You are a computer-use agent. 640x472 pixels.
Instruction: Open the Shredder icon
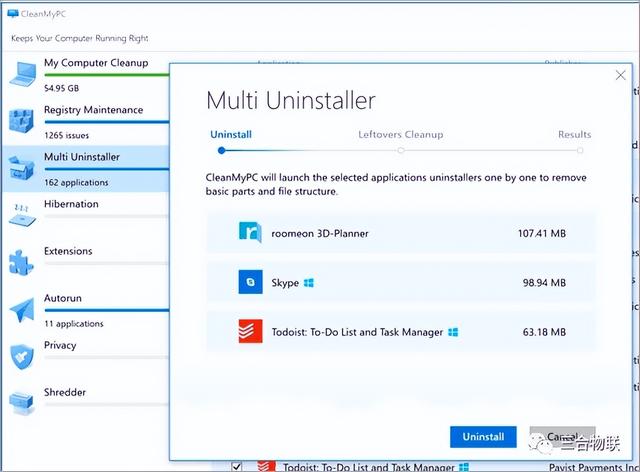(x=21, y=401)
